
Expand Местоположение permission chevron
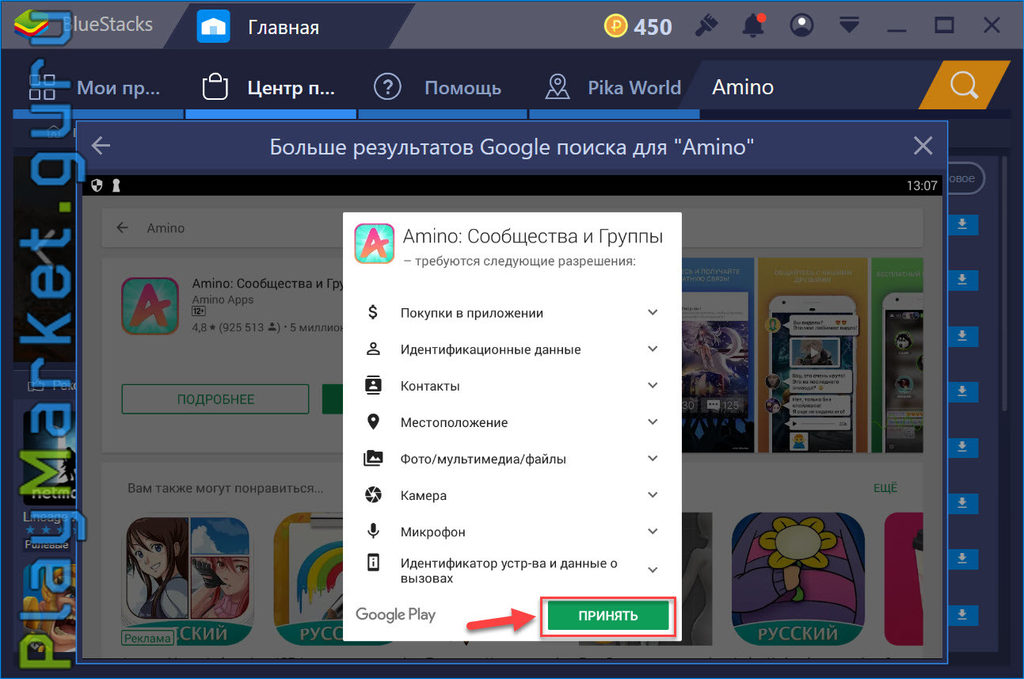point(652,422)
